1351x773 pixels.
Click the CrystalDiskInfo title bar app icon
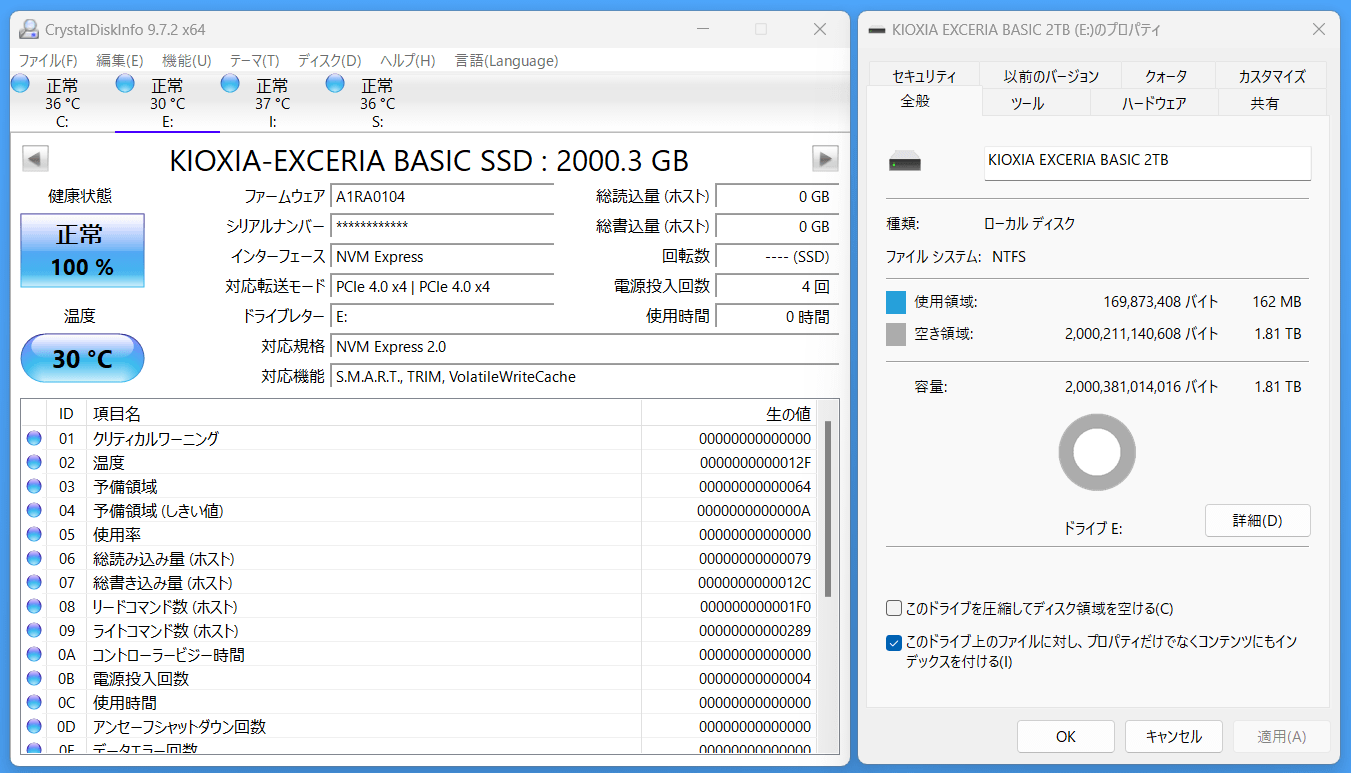click(30, 30)
